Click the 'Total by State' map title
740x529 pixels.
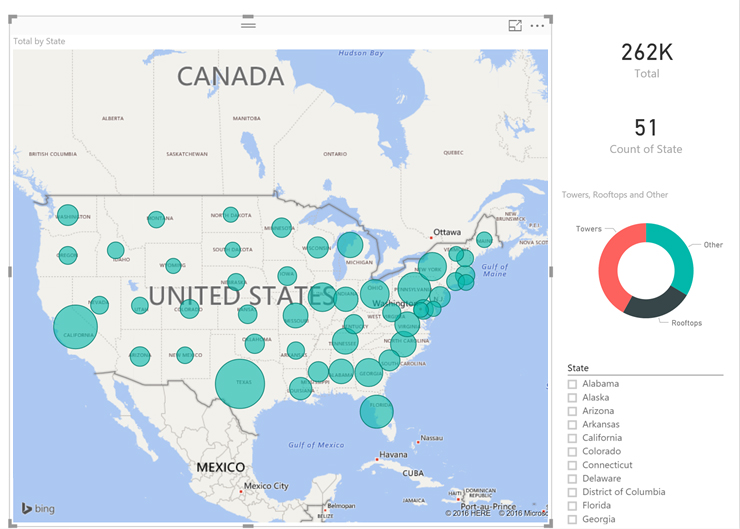coord(39,41)
